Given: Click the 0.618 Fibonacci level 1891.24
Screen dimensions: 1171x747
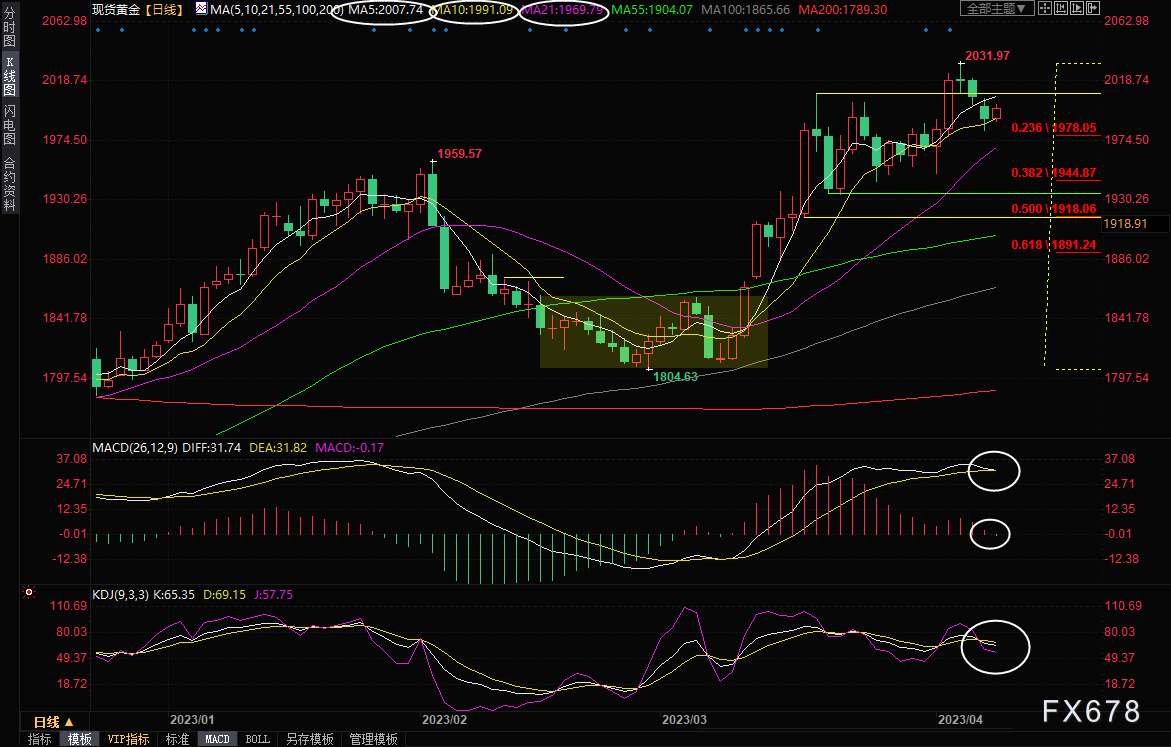Looking at the screenshot, I should click(x=1054, y=244).
